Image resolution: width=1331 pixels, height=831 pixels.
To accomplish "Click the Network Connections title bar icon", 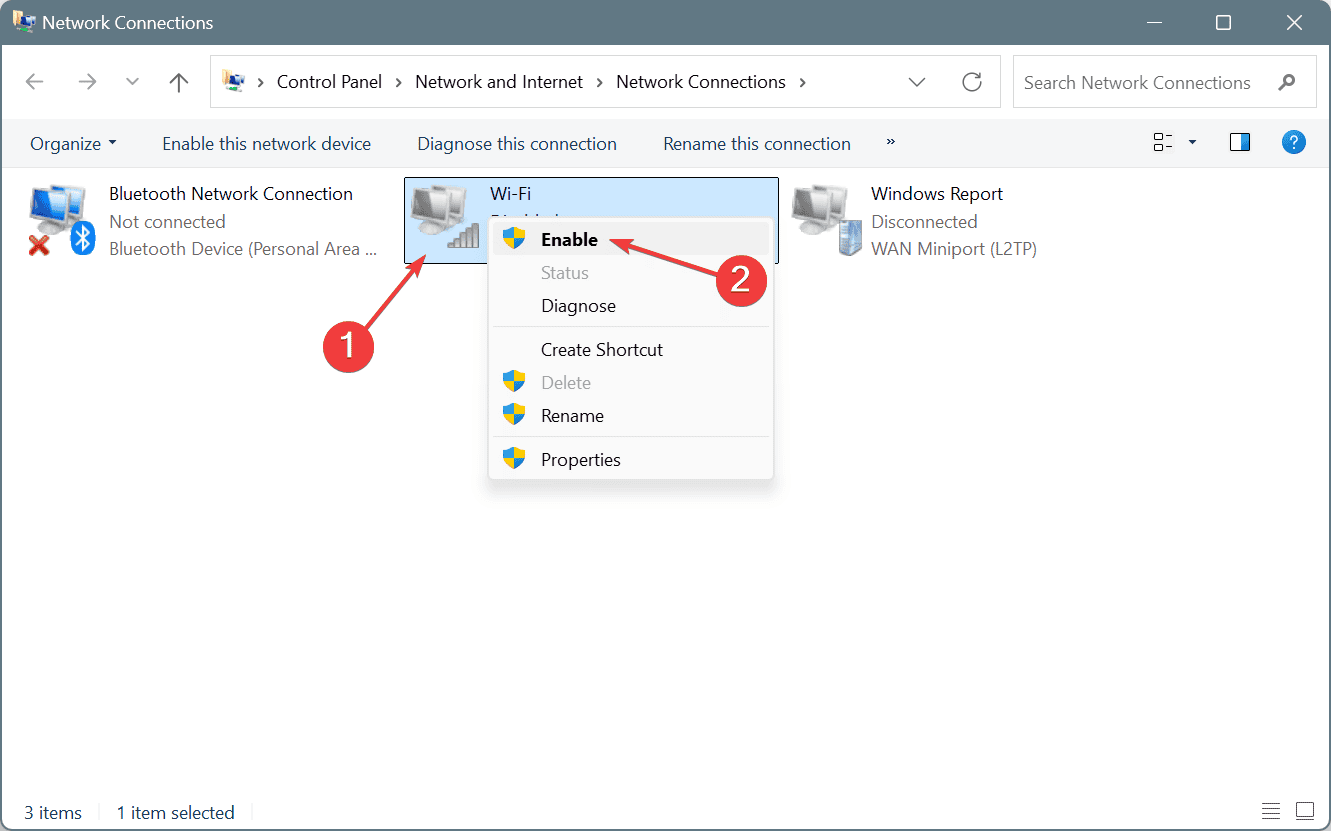I will (x=24, y=21).
